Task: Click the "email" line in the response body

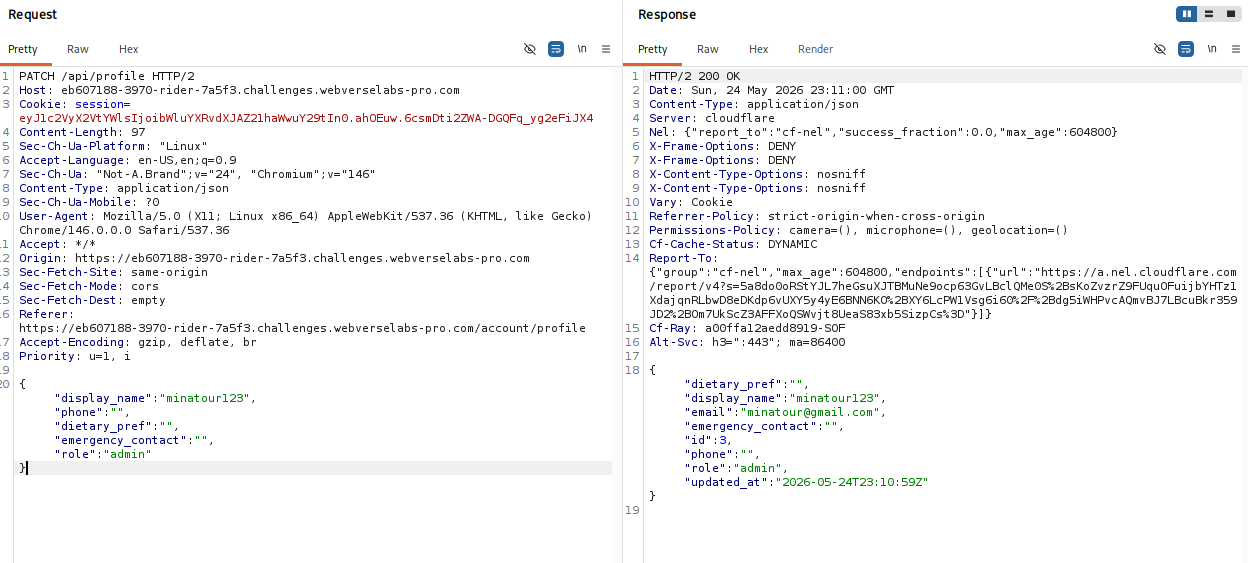Action: coord(785,412)
